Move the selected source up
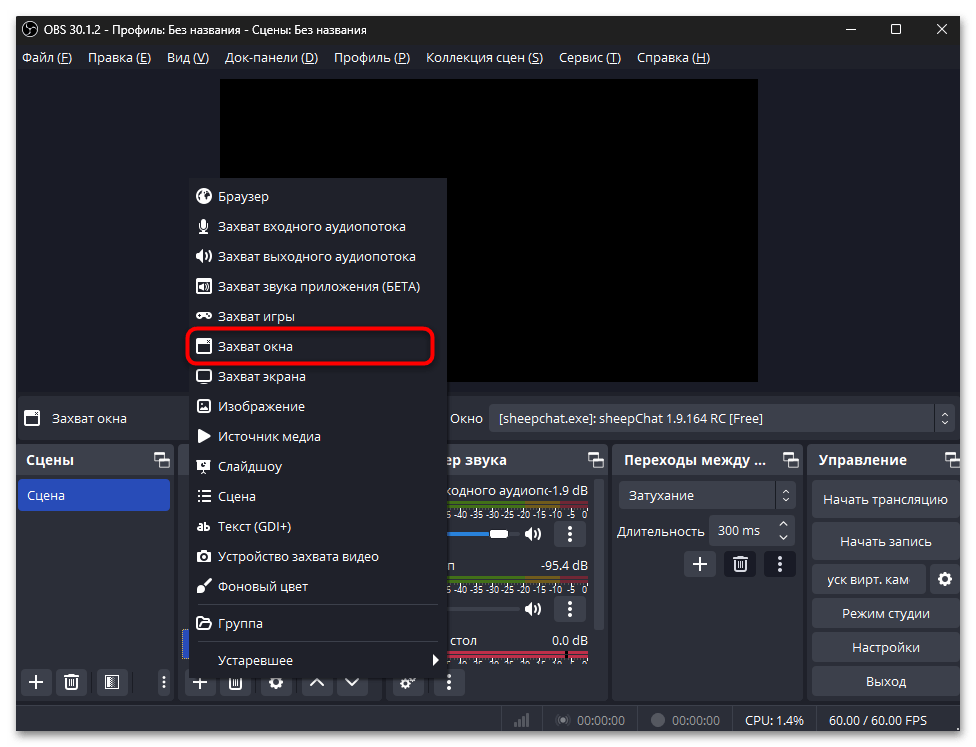 click(x=317, y=685)
